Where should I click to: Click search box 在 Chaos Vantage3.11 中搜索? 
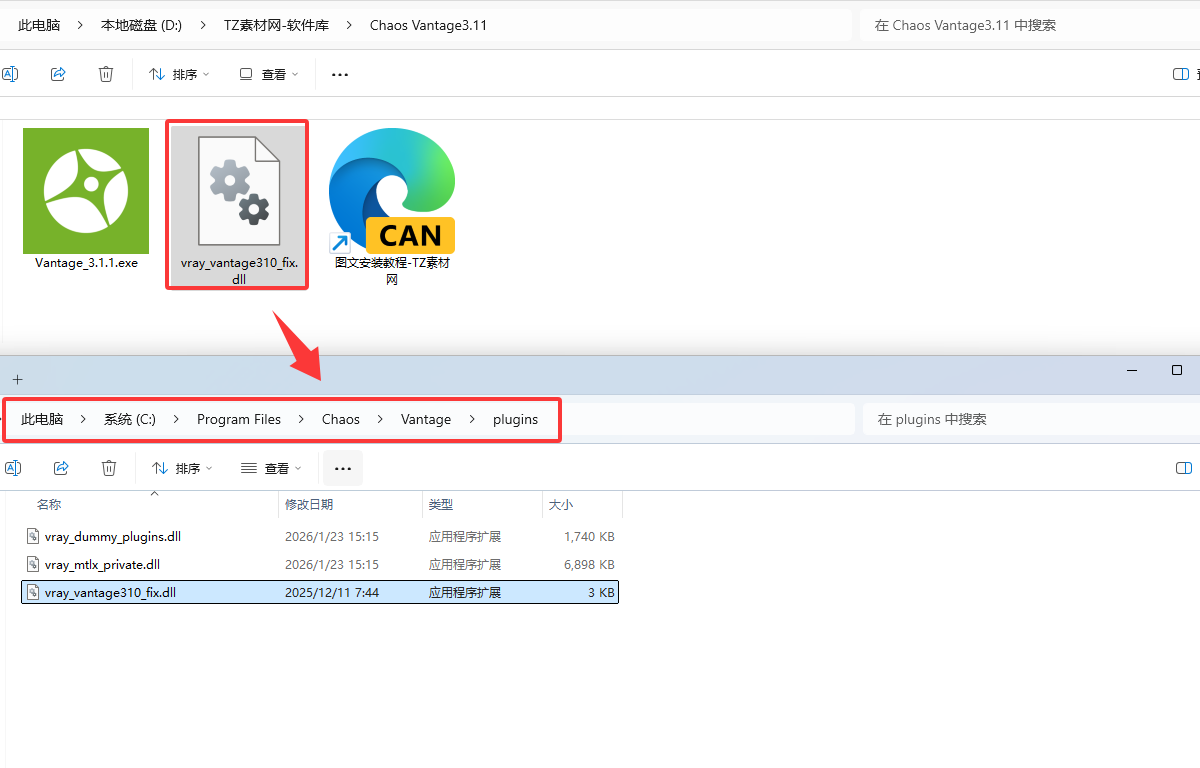coord(1030,25)
